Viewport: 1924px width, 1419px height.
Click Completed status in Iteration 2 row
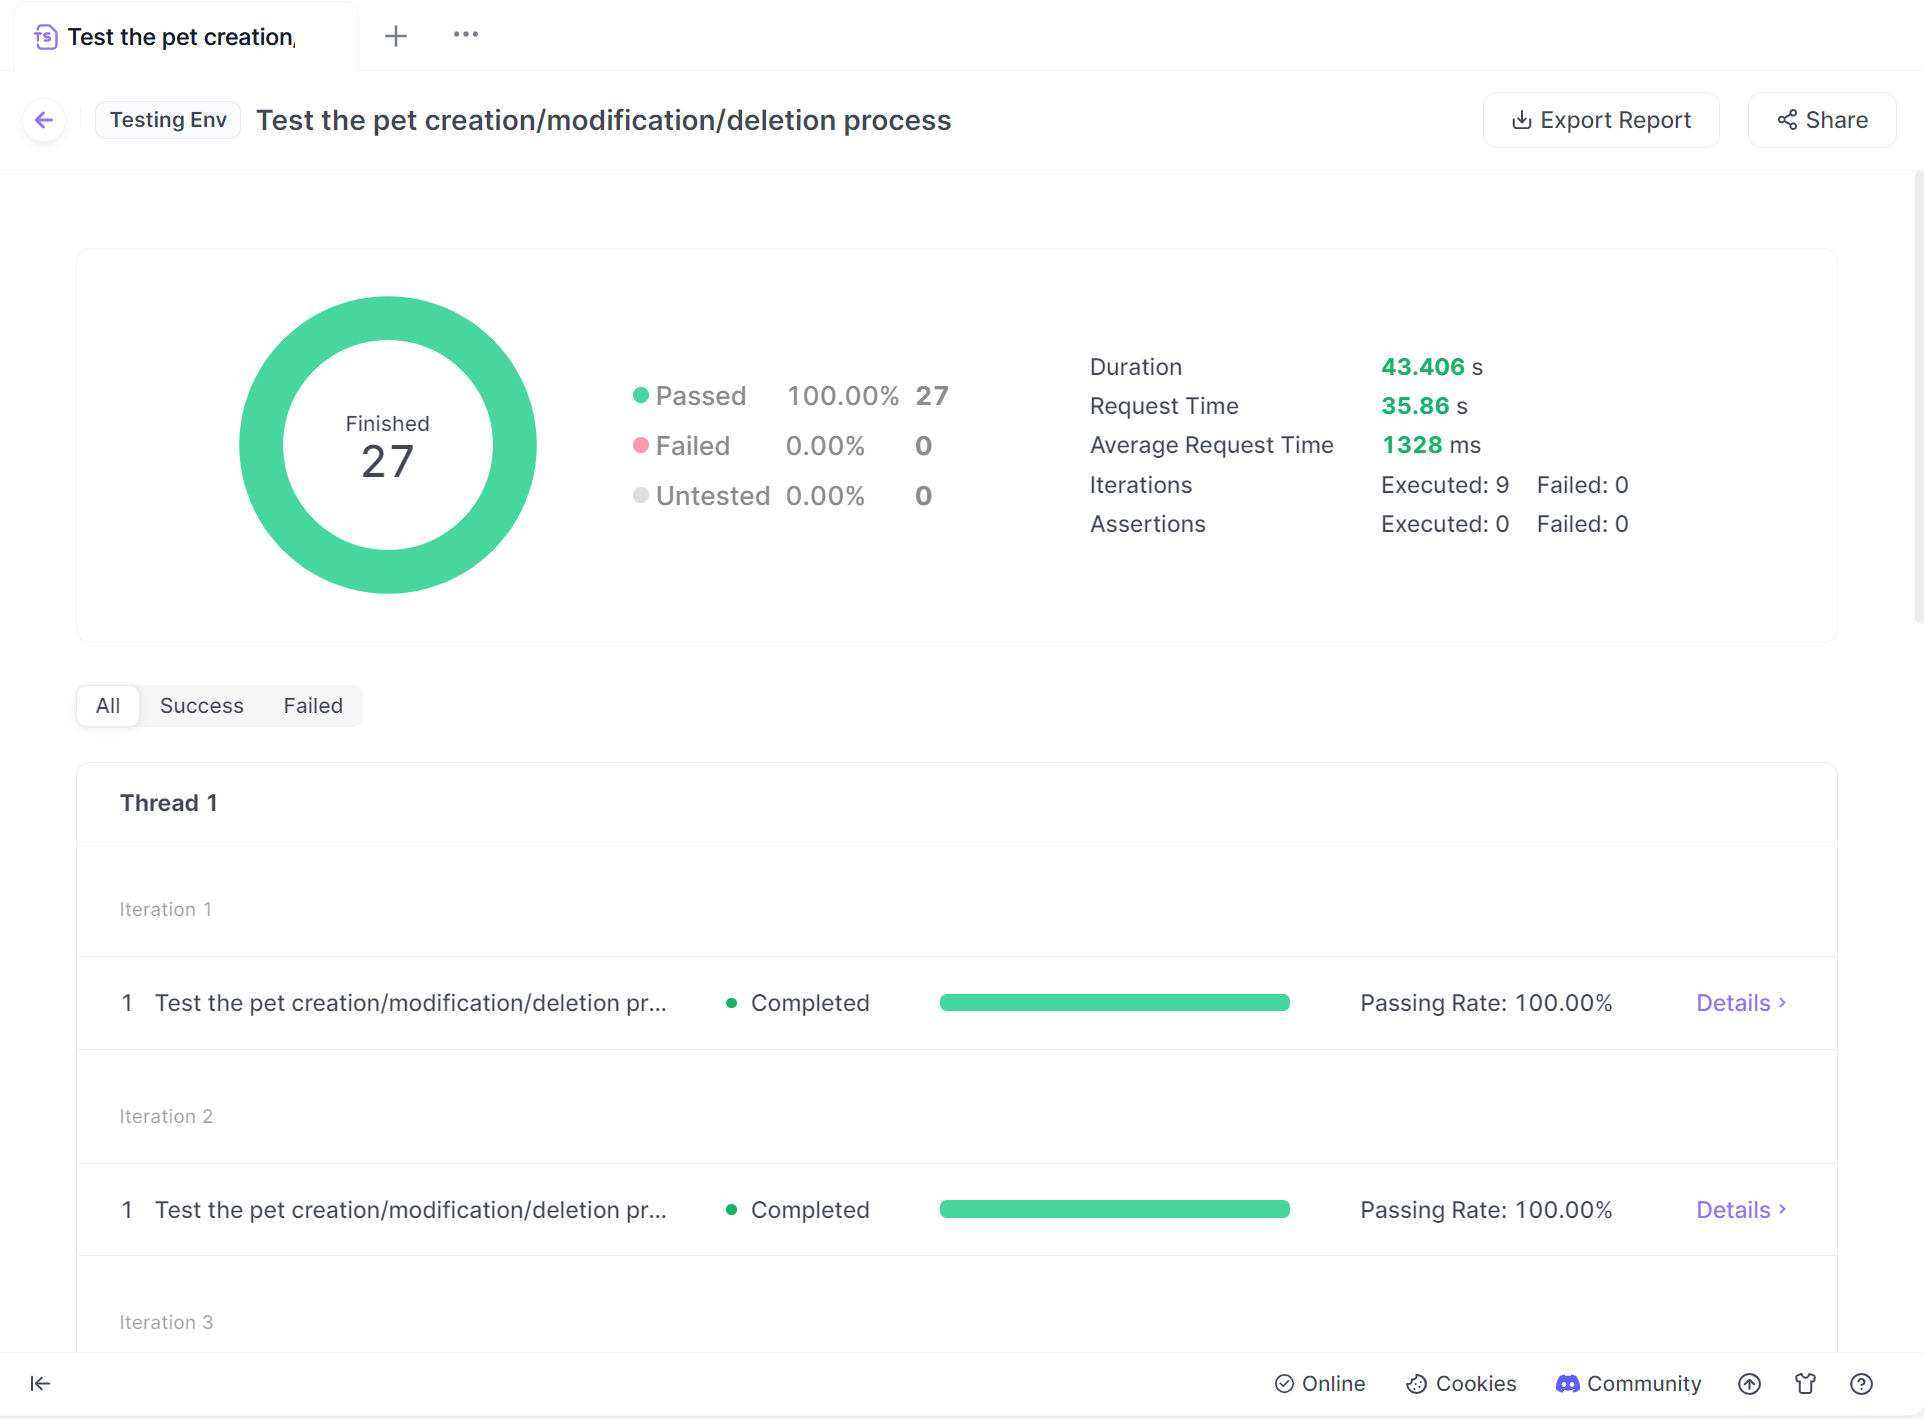click(x=798, y=1210)
